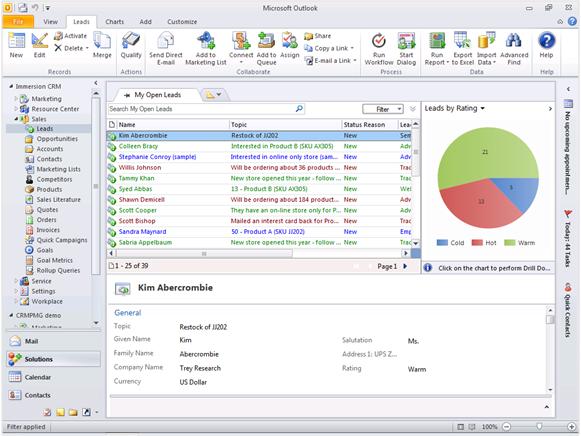Qualify the selected lead
581x436 pixels.
[x=131, y=45]
